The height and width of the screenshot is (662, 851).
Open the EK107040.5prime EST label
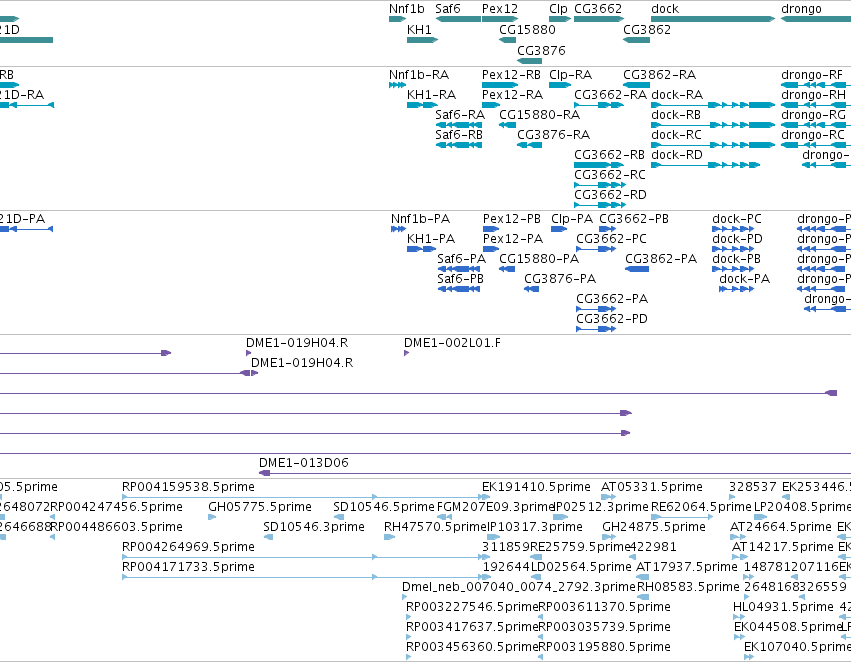coord(797,647)
